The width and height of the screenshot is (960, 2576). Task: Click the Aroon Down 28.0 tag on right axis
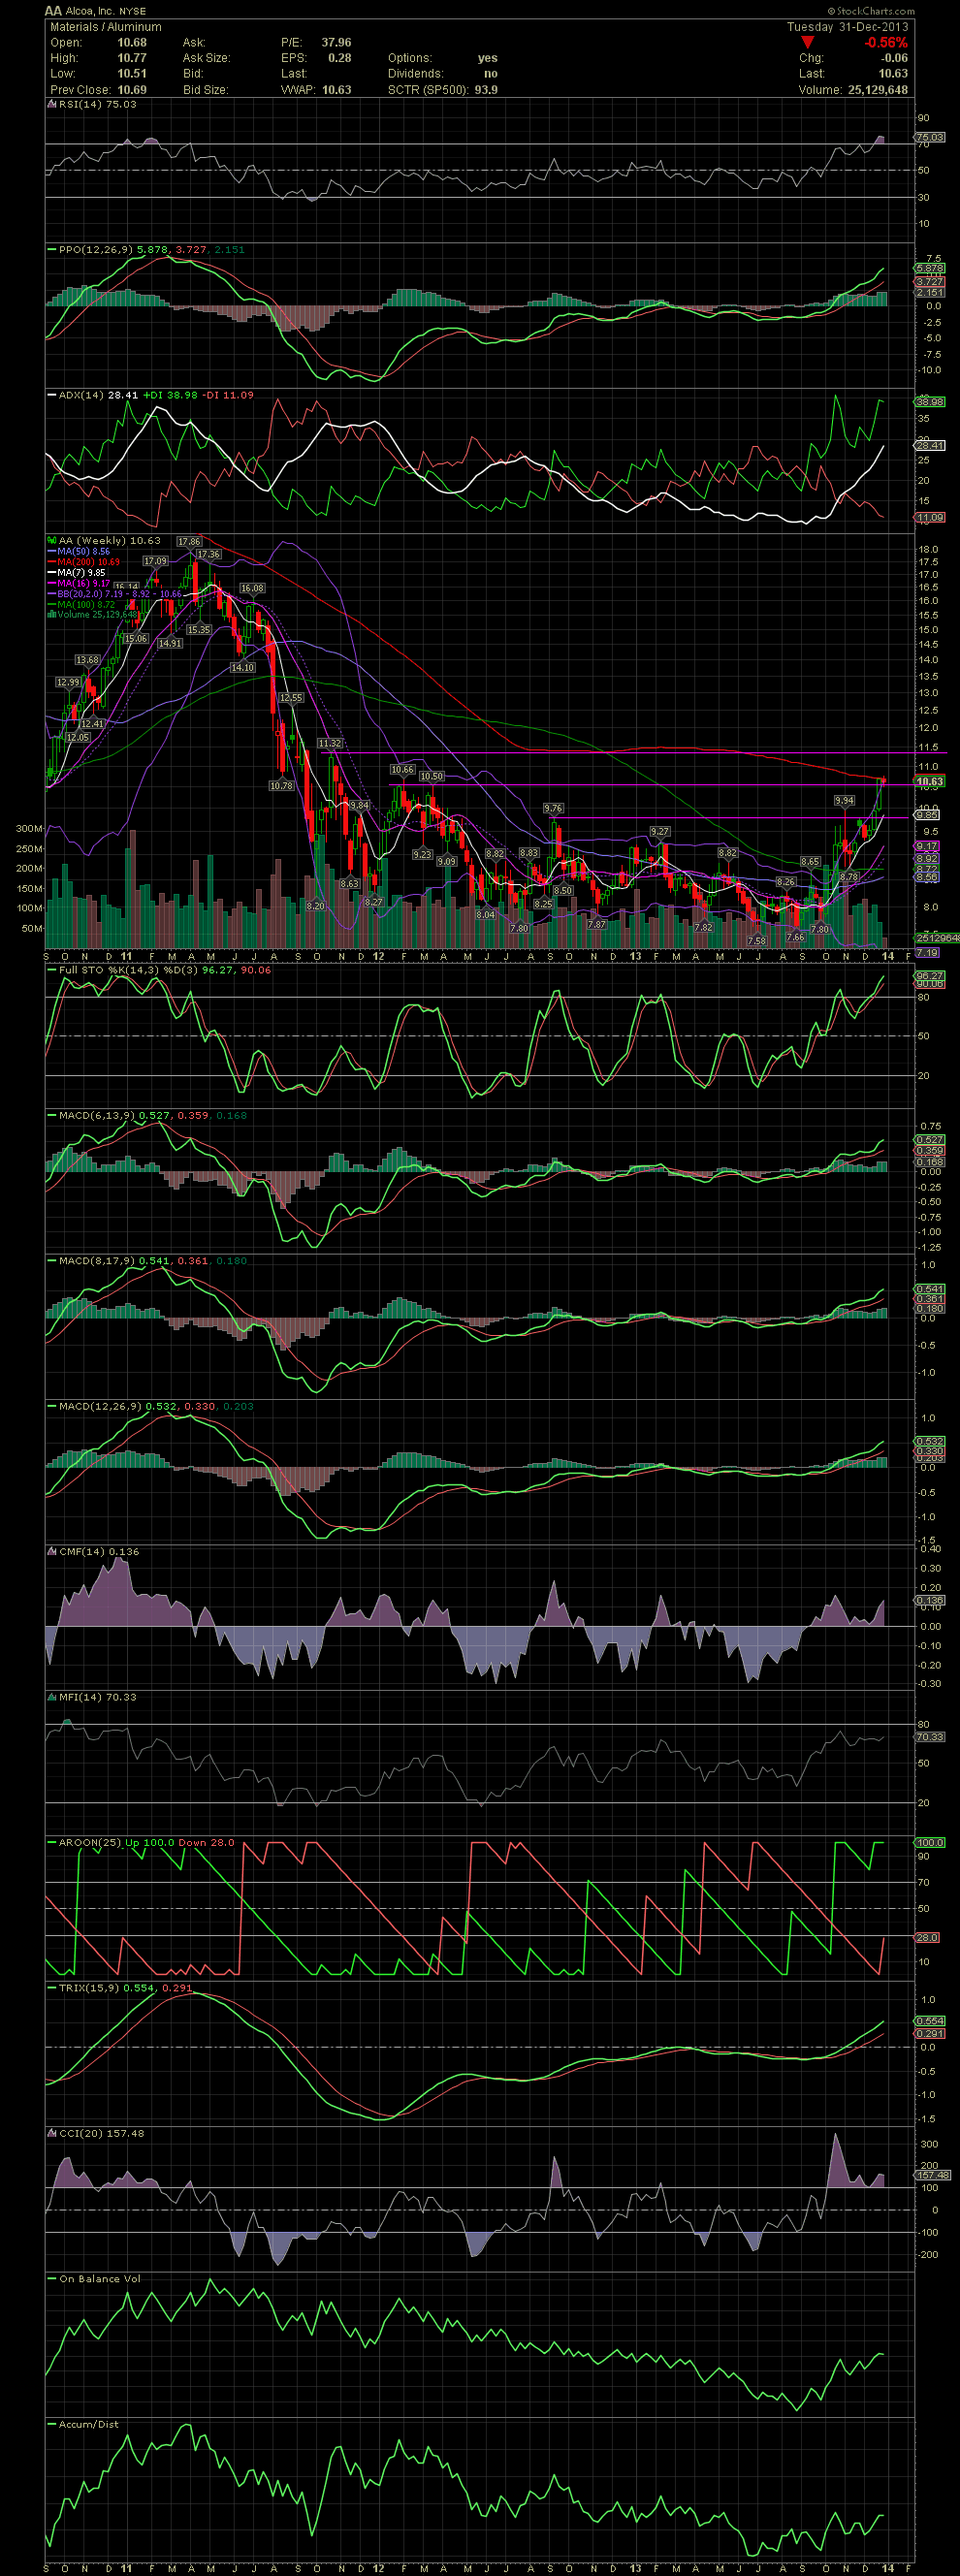tap(927, 1937)
